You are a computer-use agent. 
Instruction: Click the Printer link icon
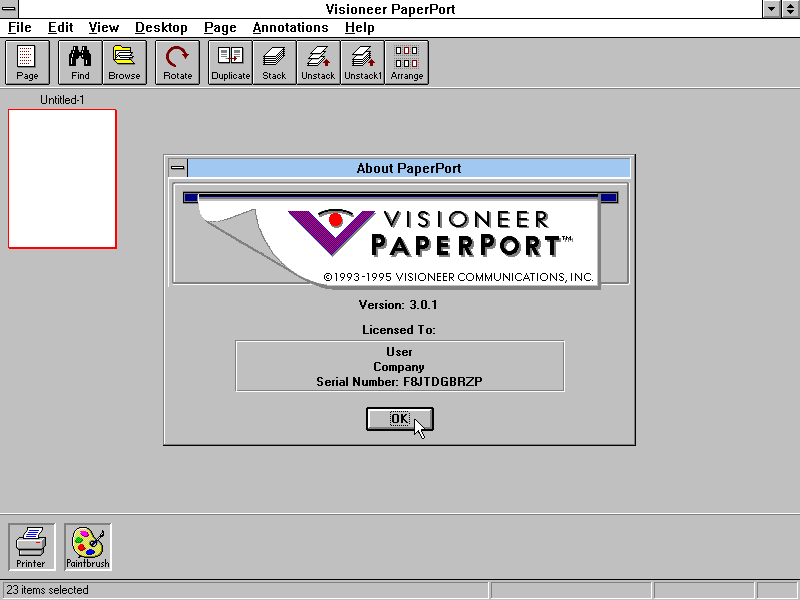point(31,547)
